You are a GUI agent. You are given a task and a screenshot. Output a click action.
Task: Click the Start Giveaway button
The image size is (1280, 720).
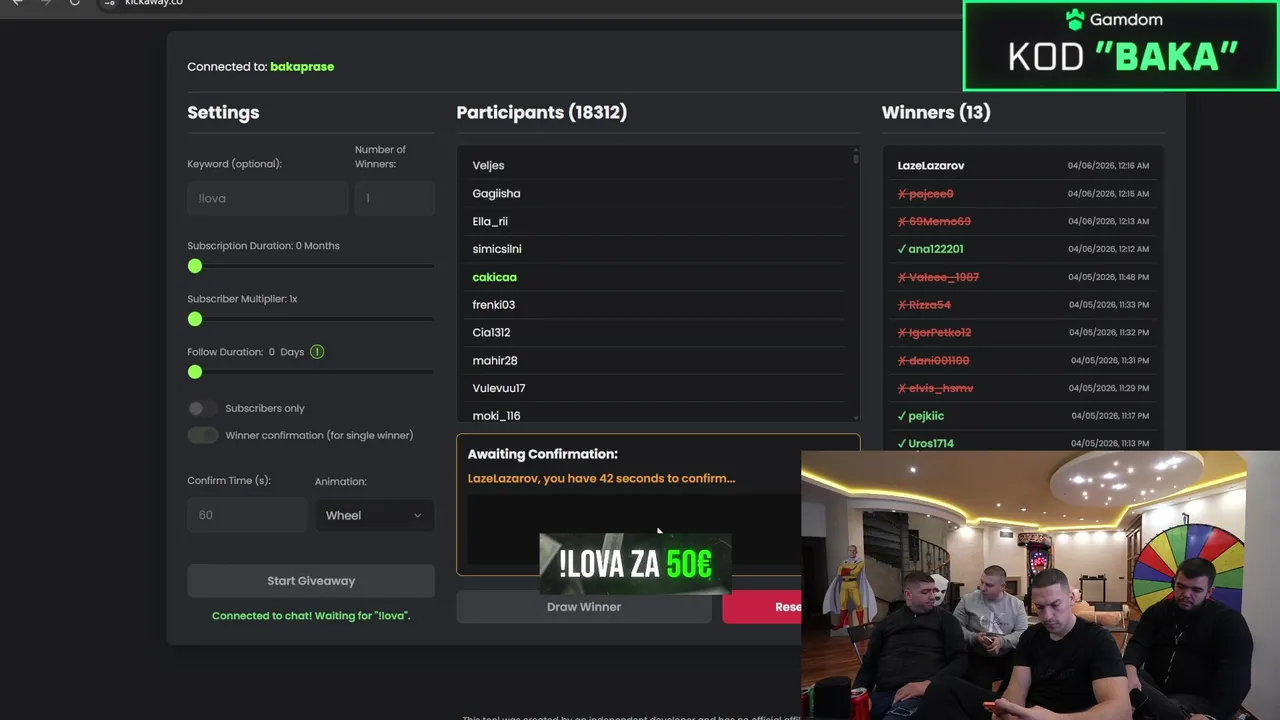311,581
